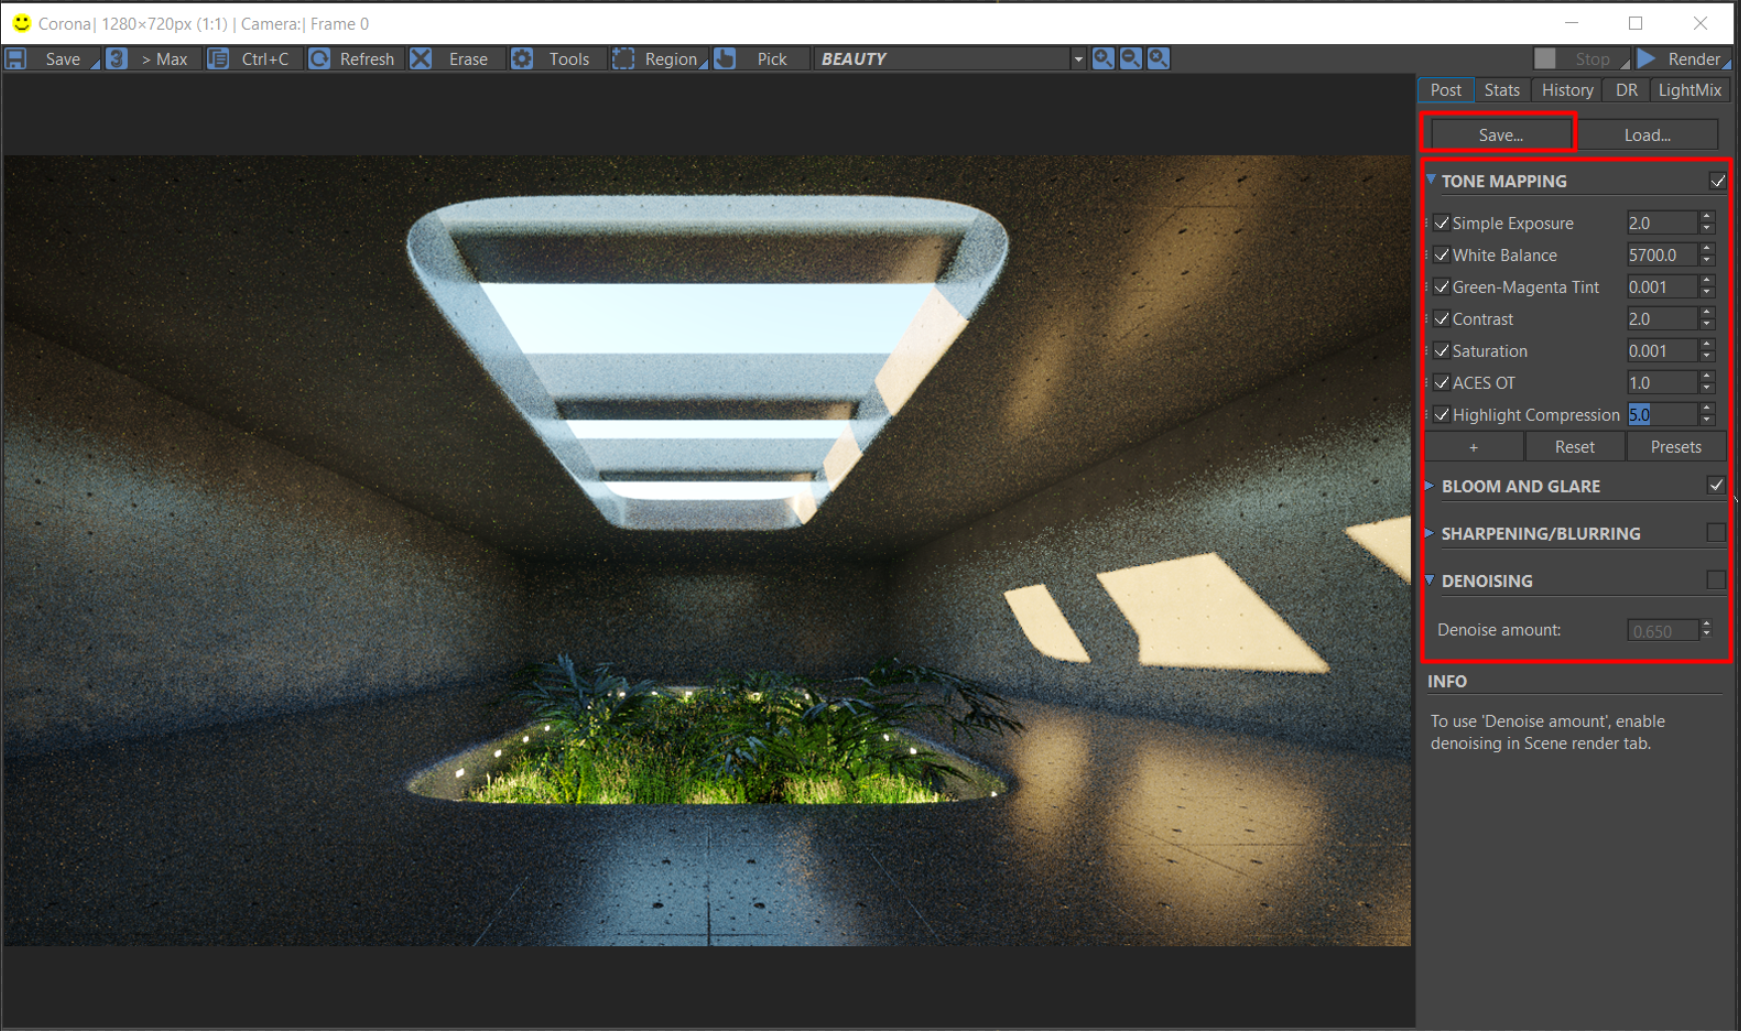
Task: Collapse the Tone Mapping section
Action: point(1431,180)
